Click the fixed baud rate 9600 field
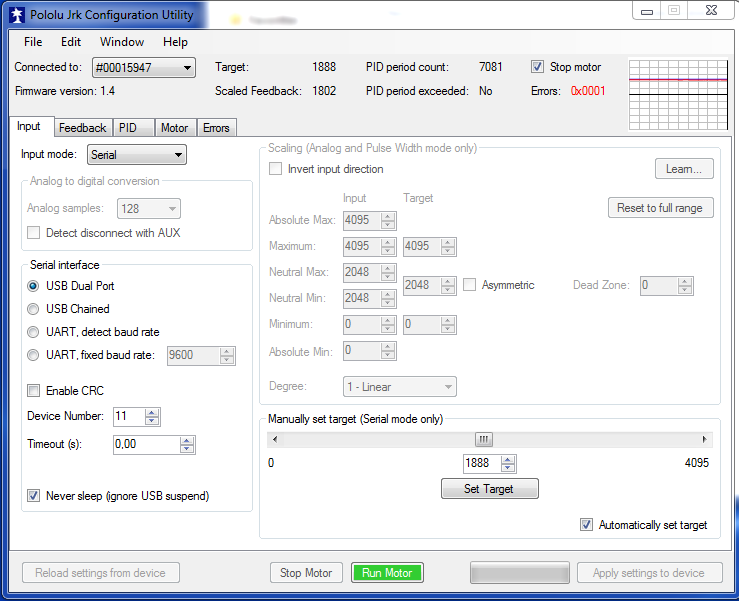The image size is (739, 601). [x=194, y=355]
